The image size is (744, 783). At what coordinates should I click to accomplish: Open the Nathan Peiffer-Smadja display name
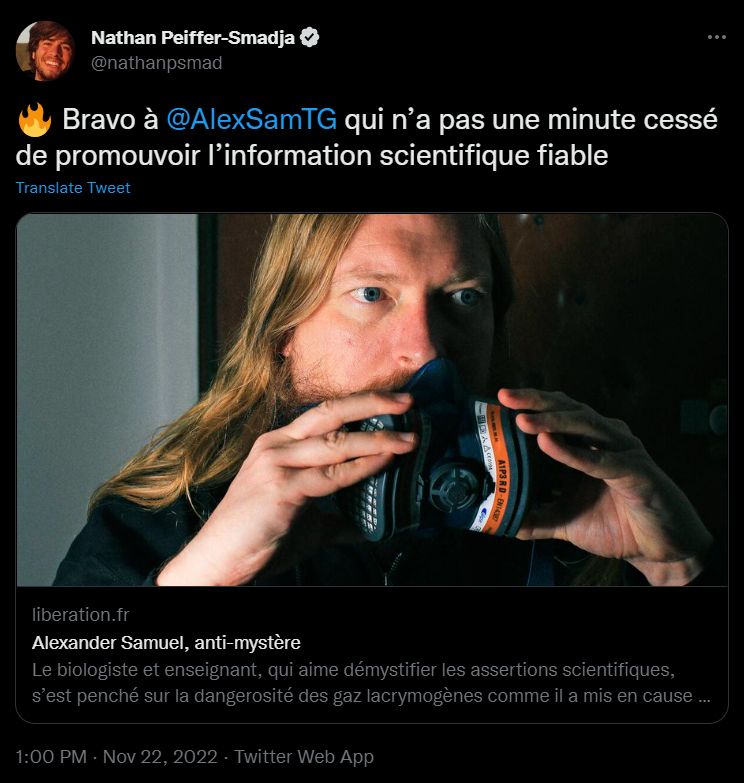point(193,38)
